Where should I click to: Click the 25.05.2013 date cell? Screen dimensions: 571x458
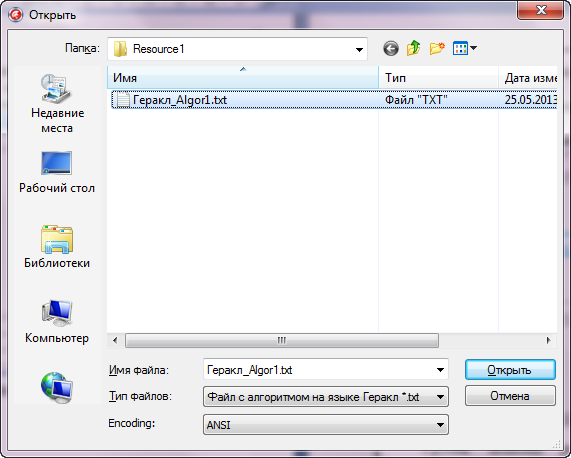(x=531, y=100)
